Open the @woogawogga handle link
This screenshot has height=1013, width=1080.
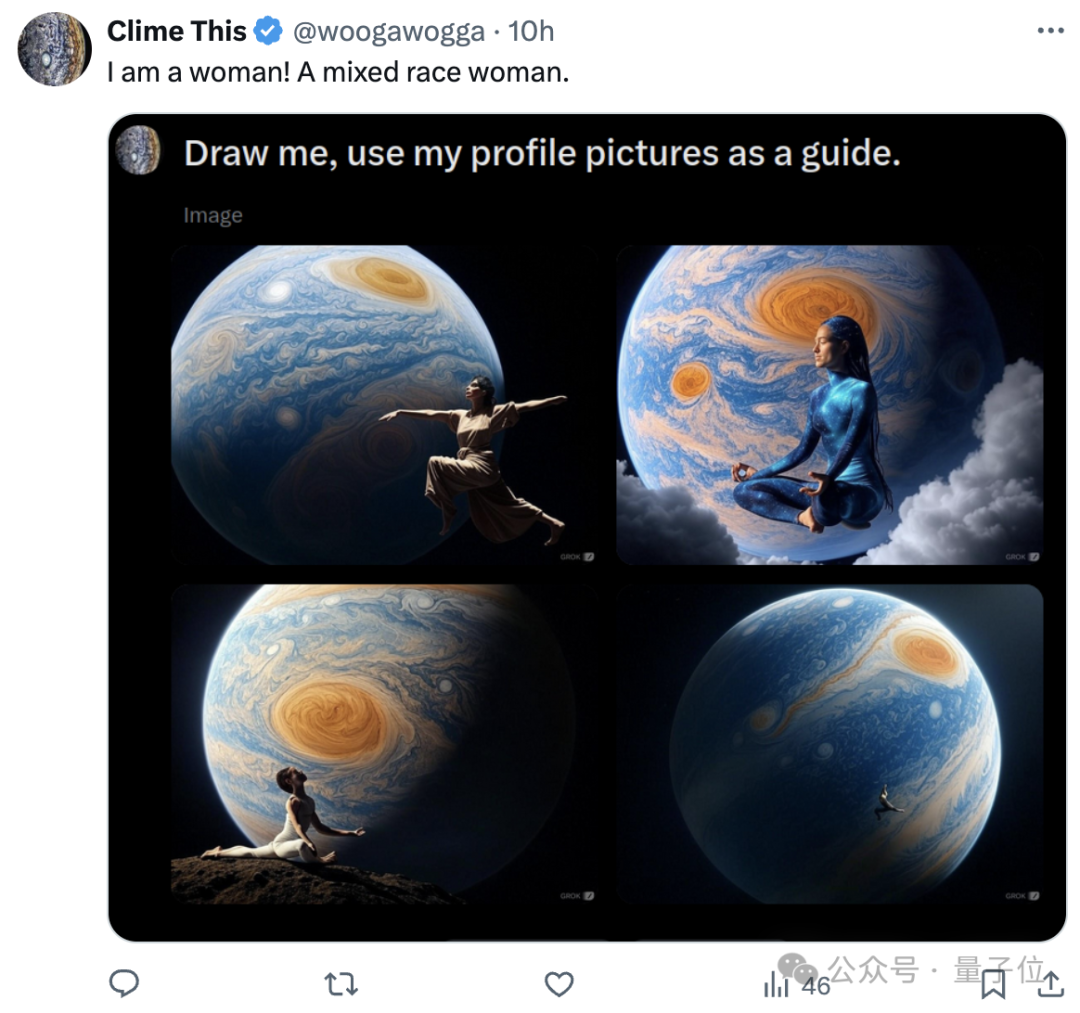click(388, 32)
